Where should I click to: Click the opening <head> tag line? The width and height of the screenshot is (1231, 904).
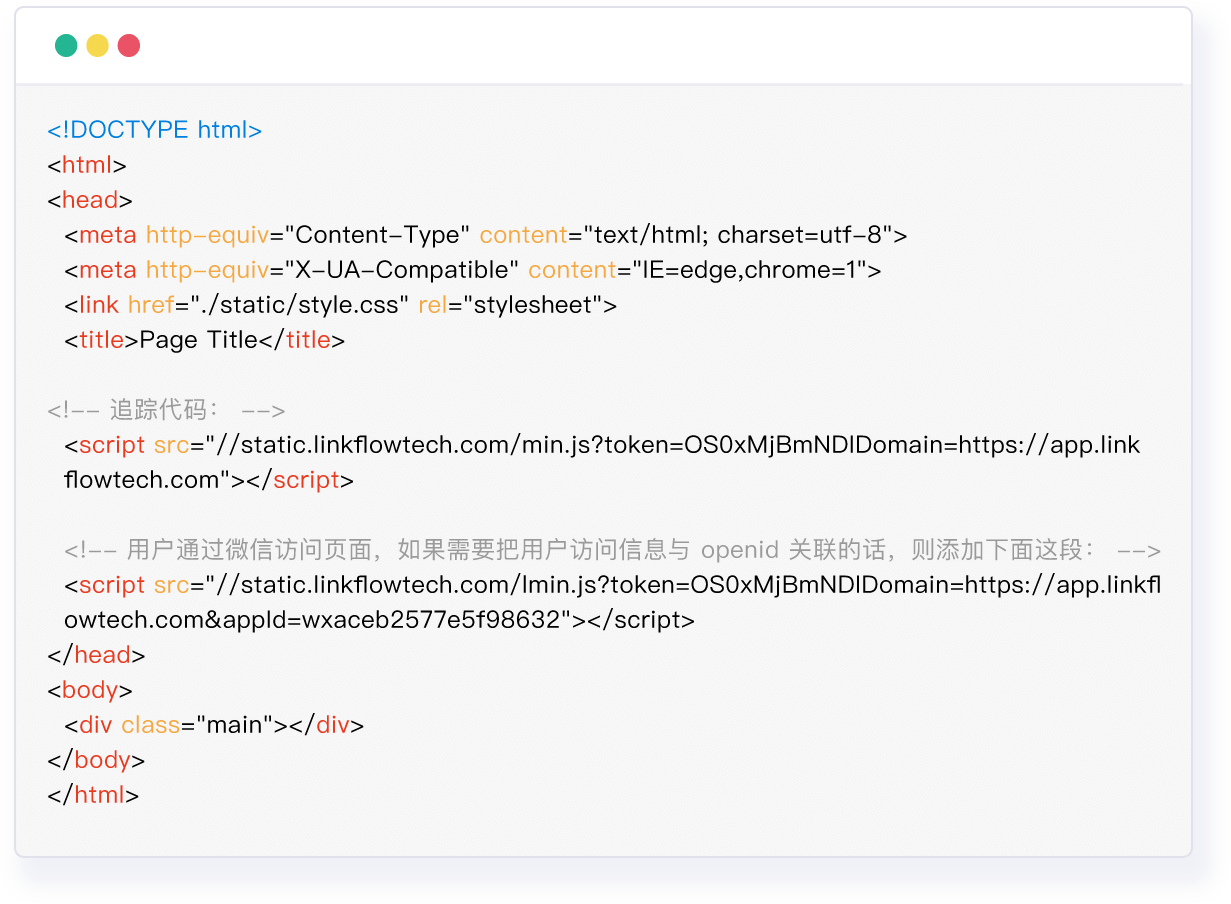tap(90, 200)
